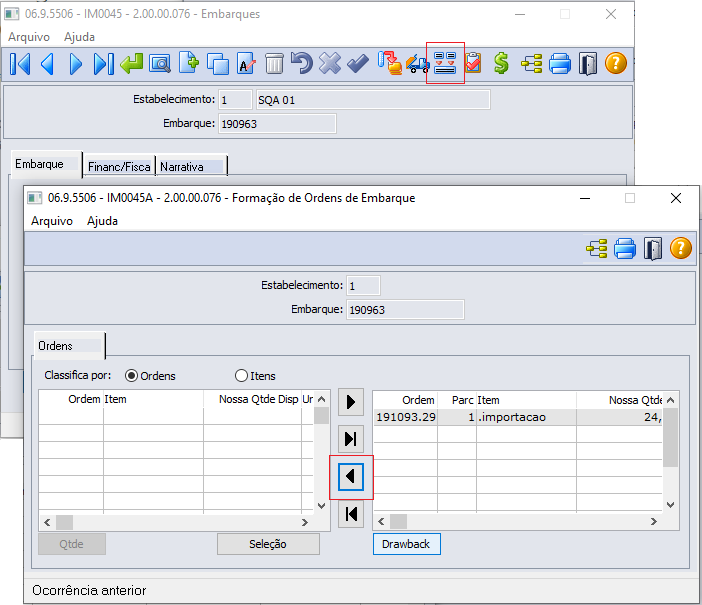Print from Formação de Ordens window toolbar
Image resolution: width=702 pixels, height=605 pixels.
(625, 249)
